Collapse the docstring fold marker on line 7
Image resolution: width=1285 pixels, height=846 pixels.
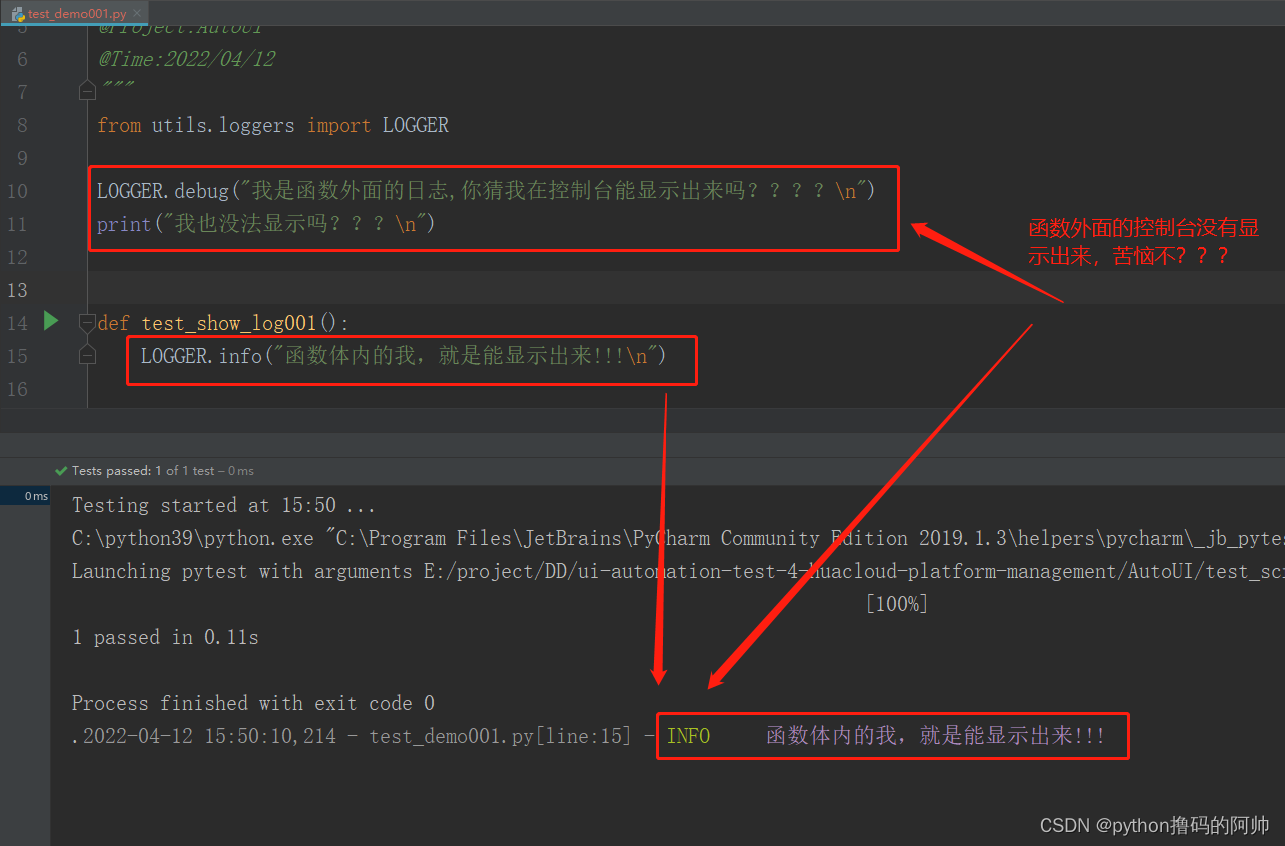(x=87, y=91)
